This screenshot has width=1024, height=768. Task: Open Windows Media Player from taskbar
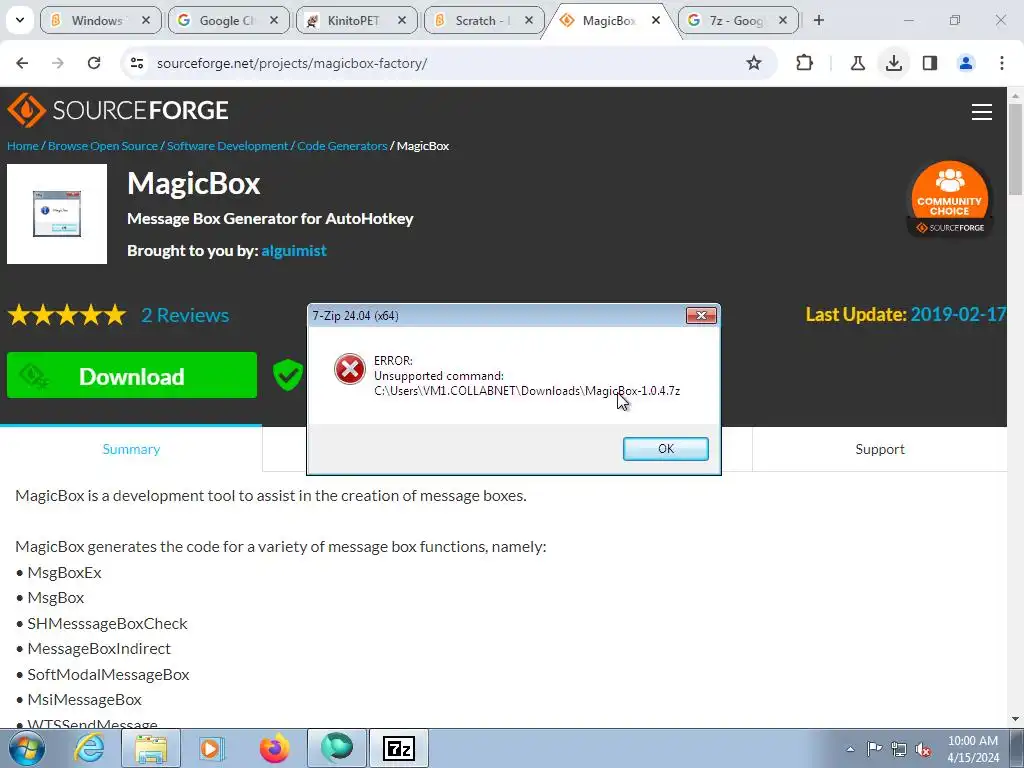click(212, 748)
